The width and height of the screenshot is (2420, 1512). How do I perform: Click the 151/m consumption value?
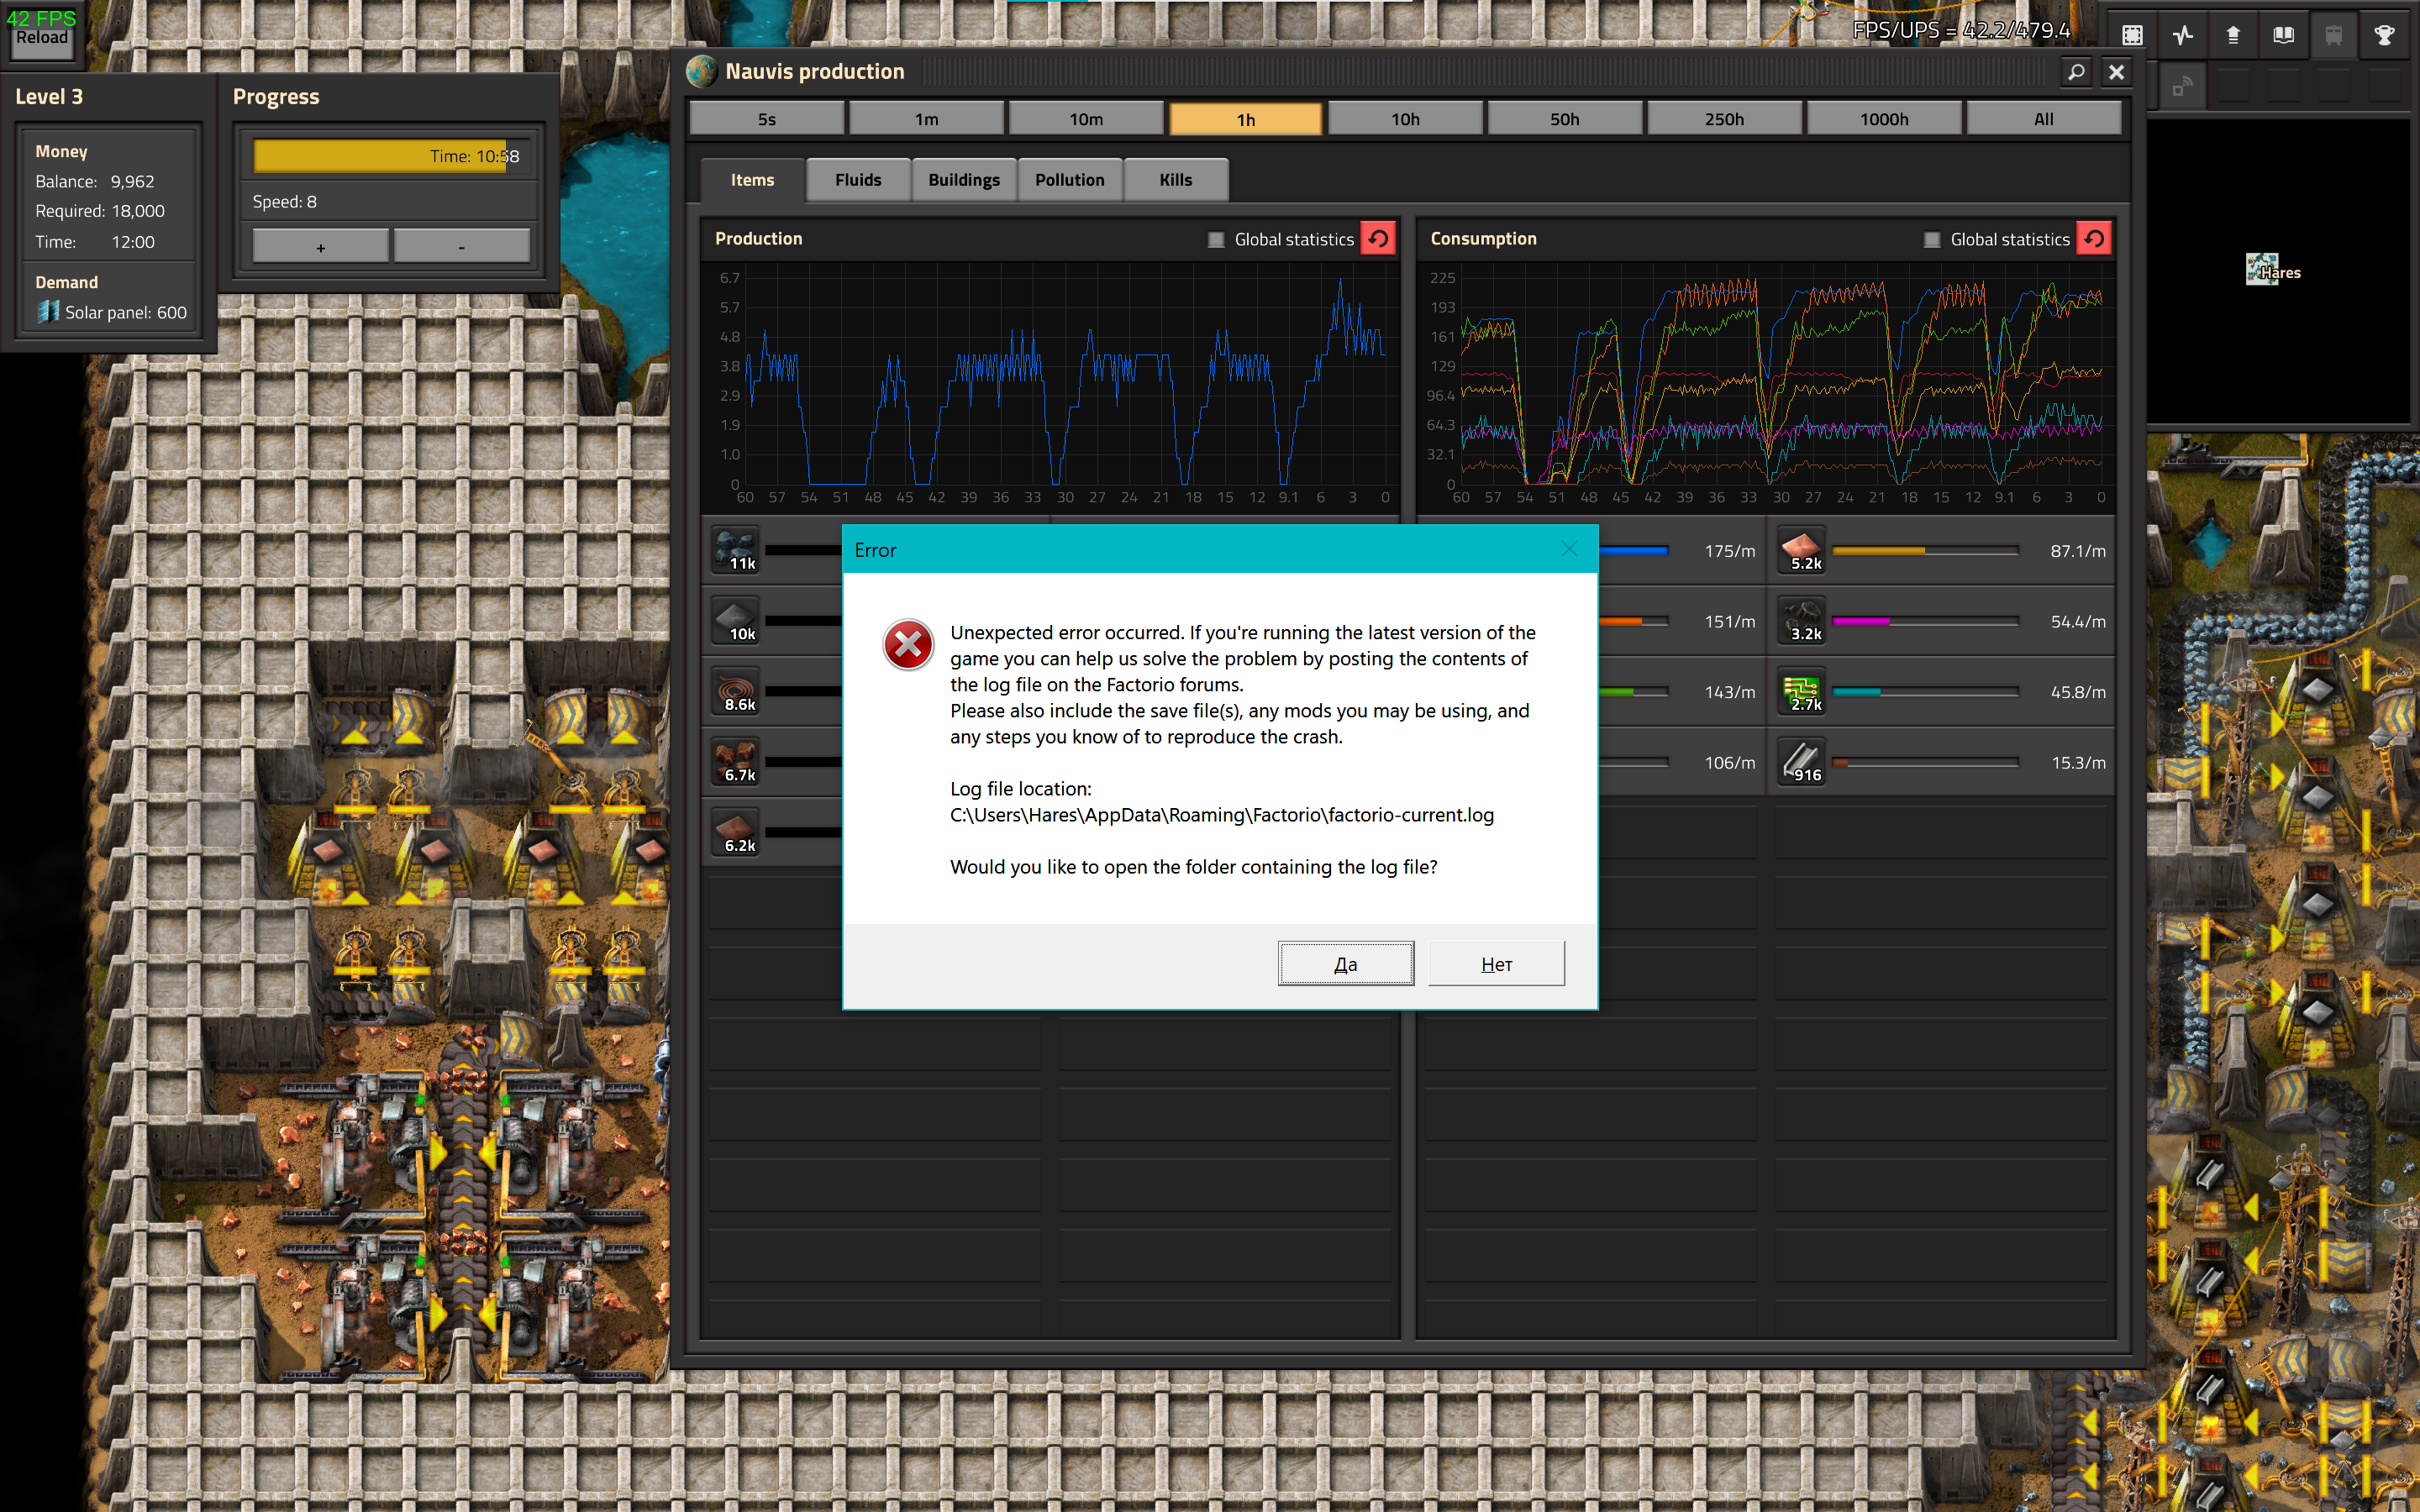(1729, 621)
